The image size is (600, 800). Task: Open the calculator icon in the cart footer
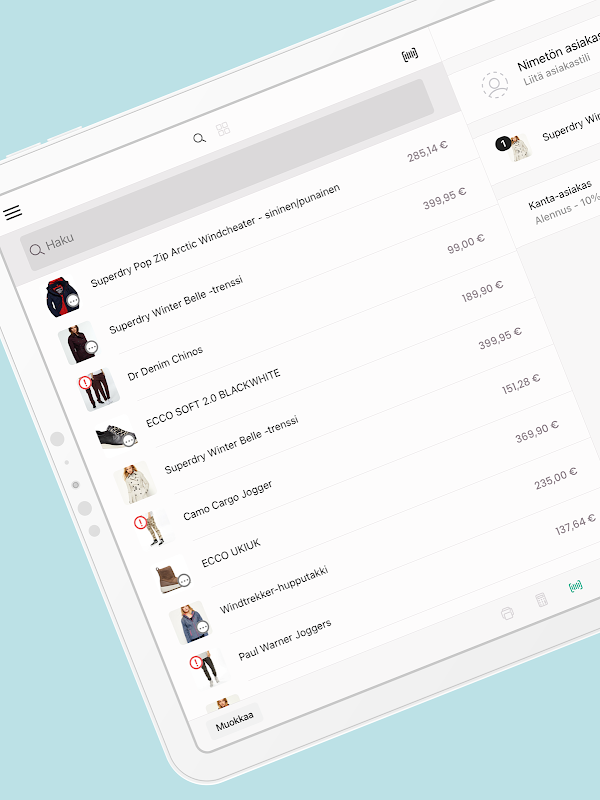pos(542,600)
